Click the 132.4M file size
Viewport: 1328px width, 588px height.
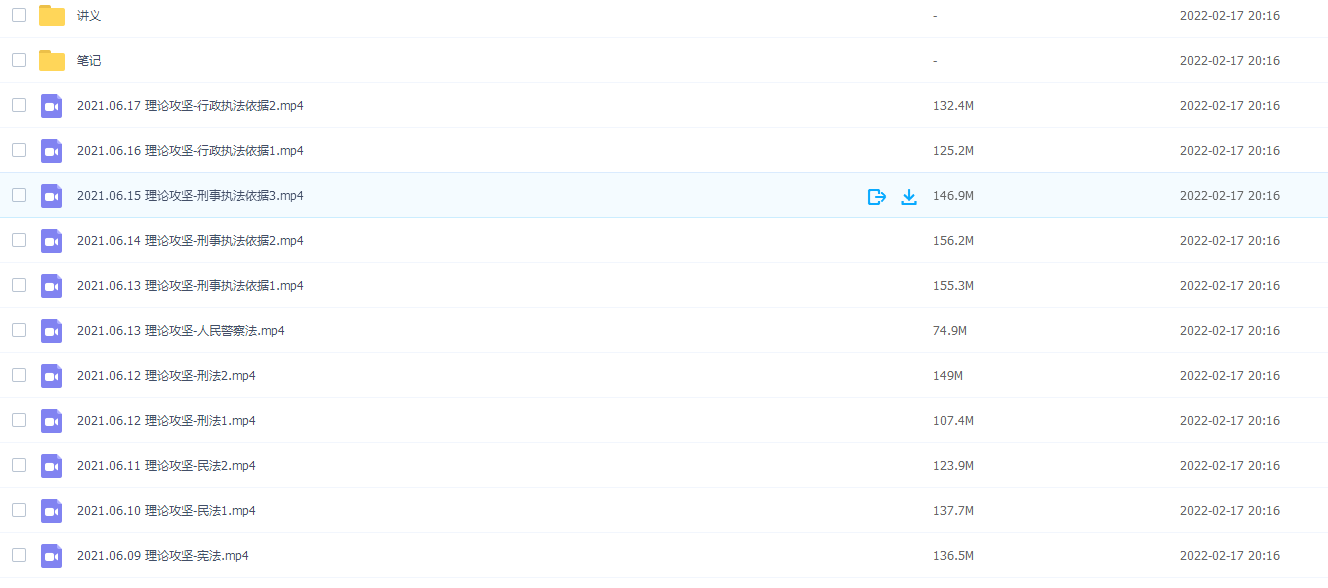pos(953,106)
